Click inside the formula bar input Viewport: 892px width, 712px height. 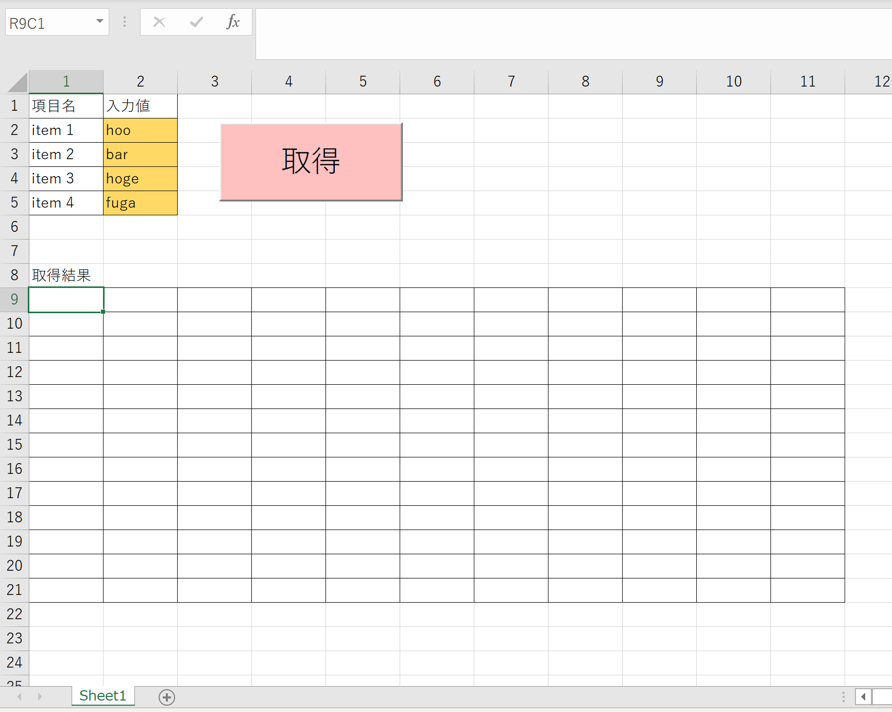pos(573,34)
